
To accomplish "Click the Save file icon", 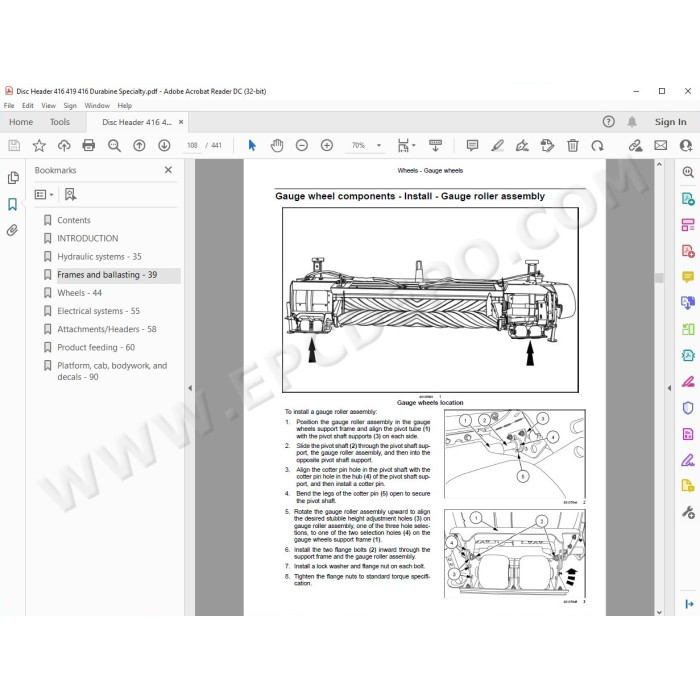I will [x=14, y=145].
